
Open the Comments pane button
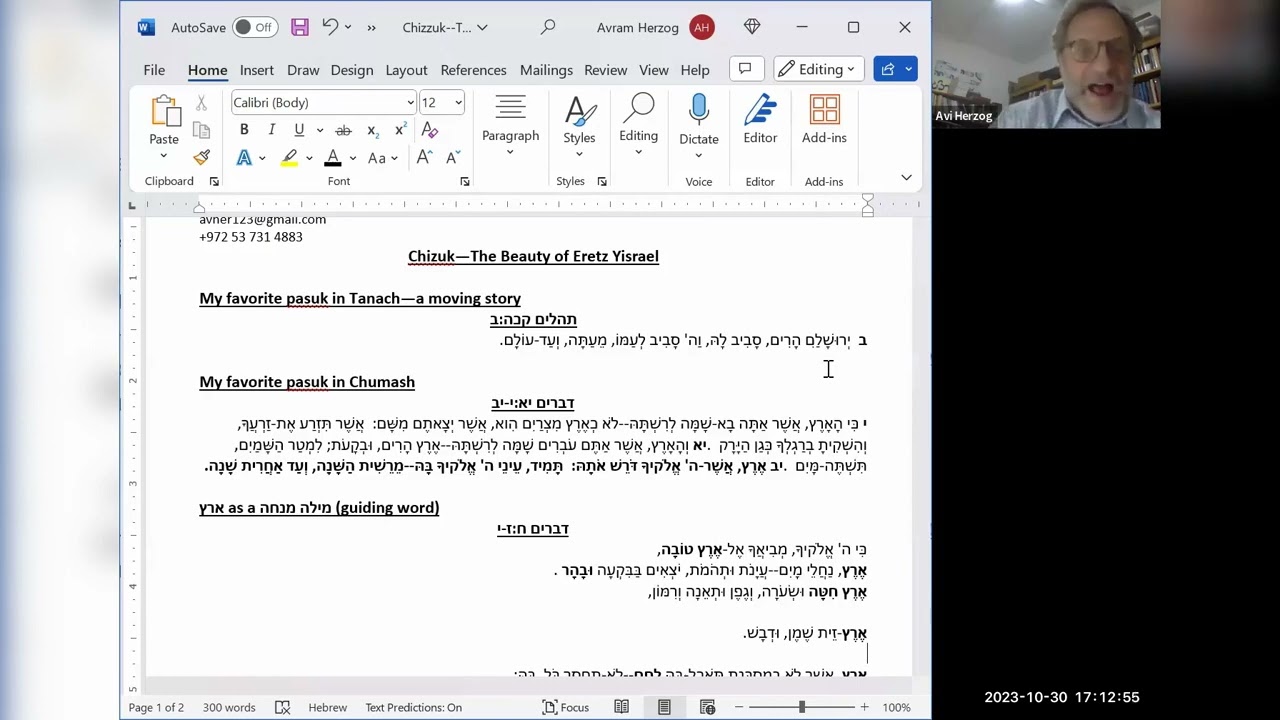tap(745, 69)
